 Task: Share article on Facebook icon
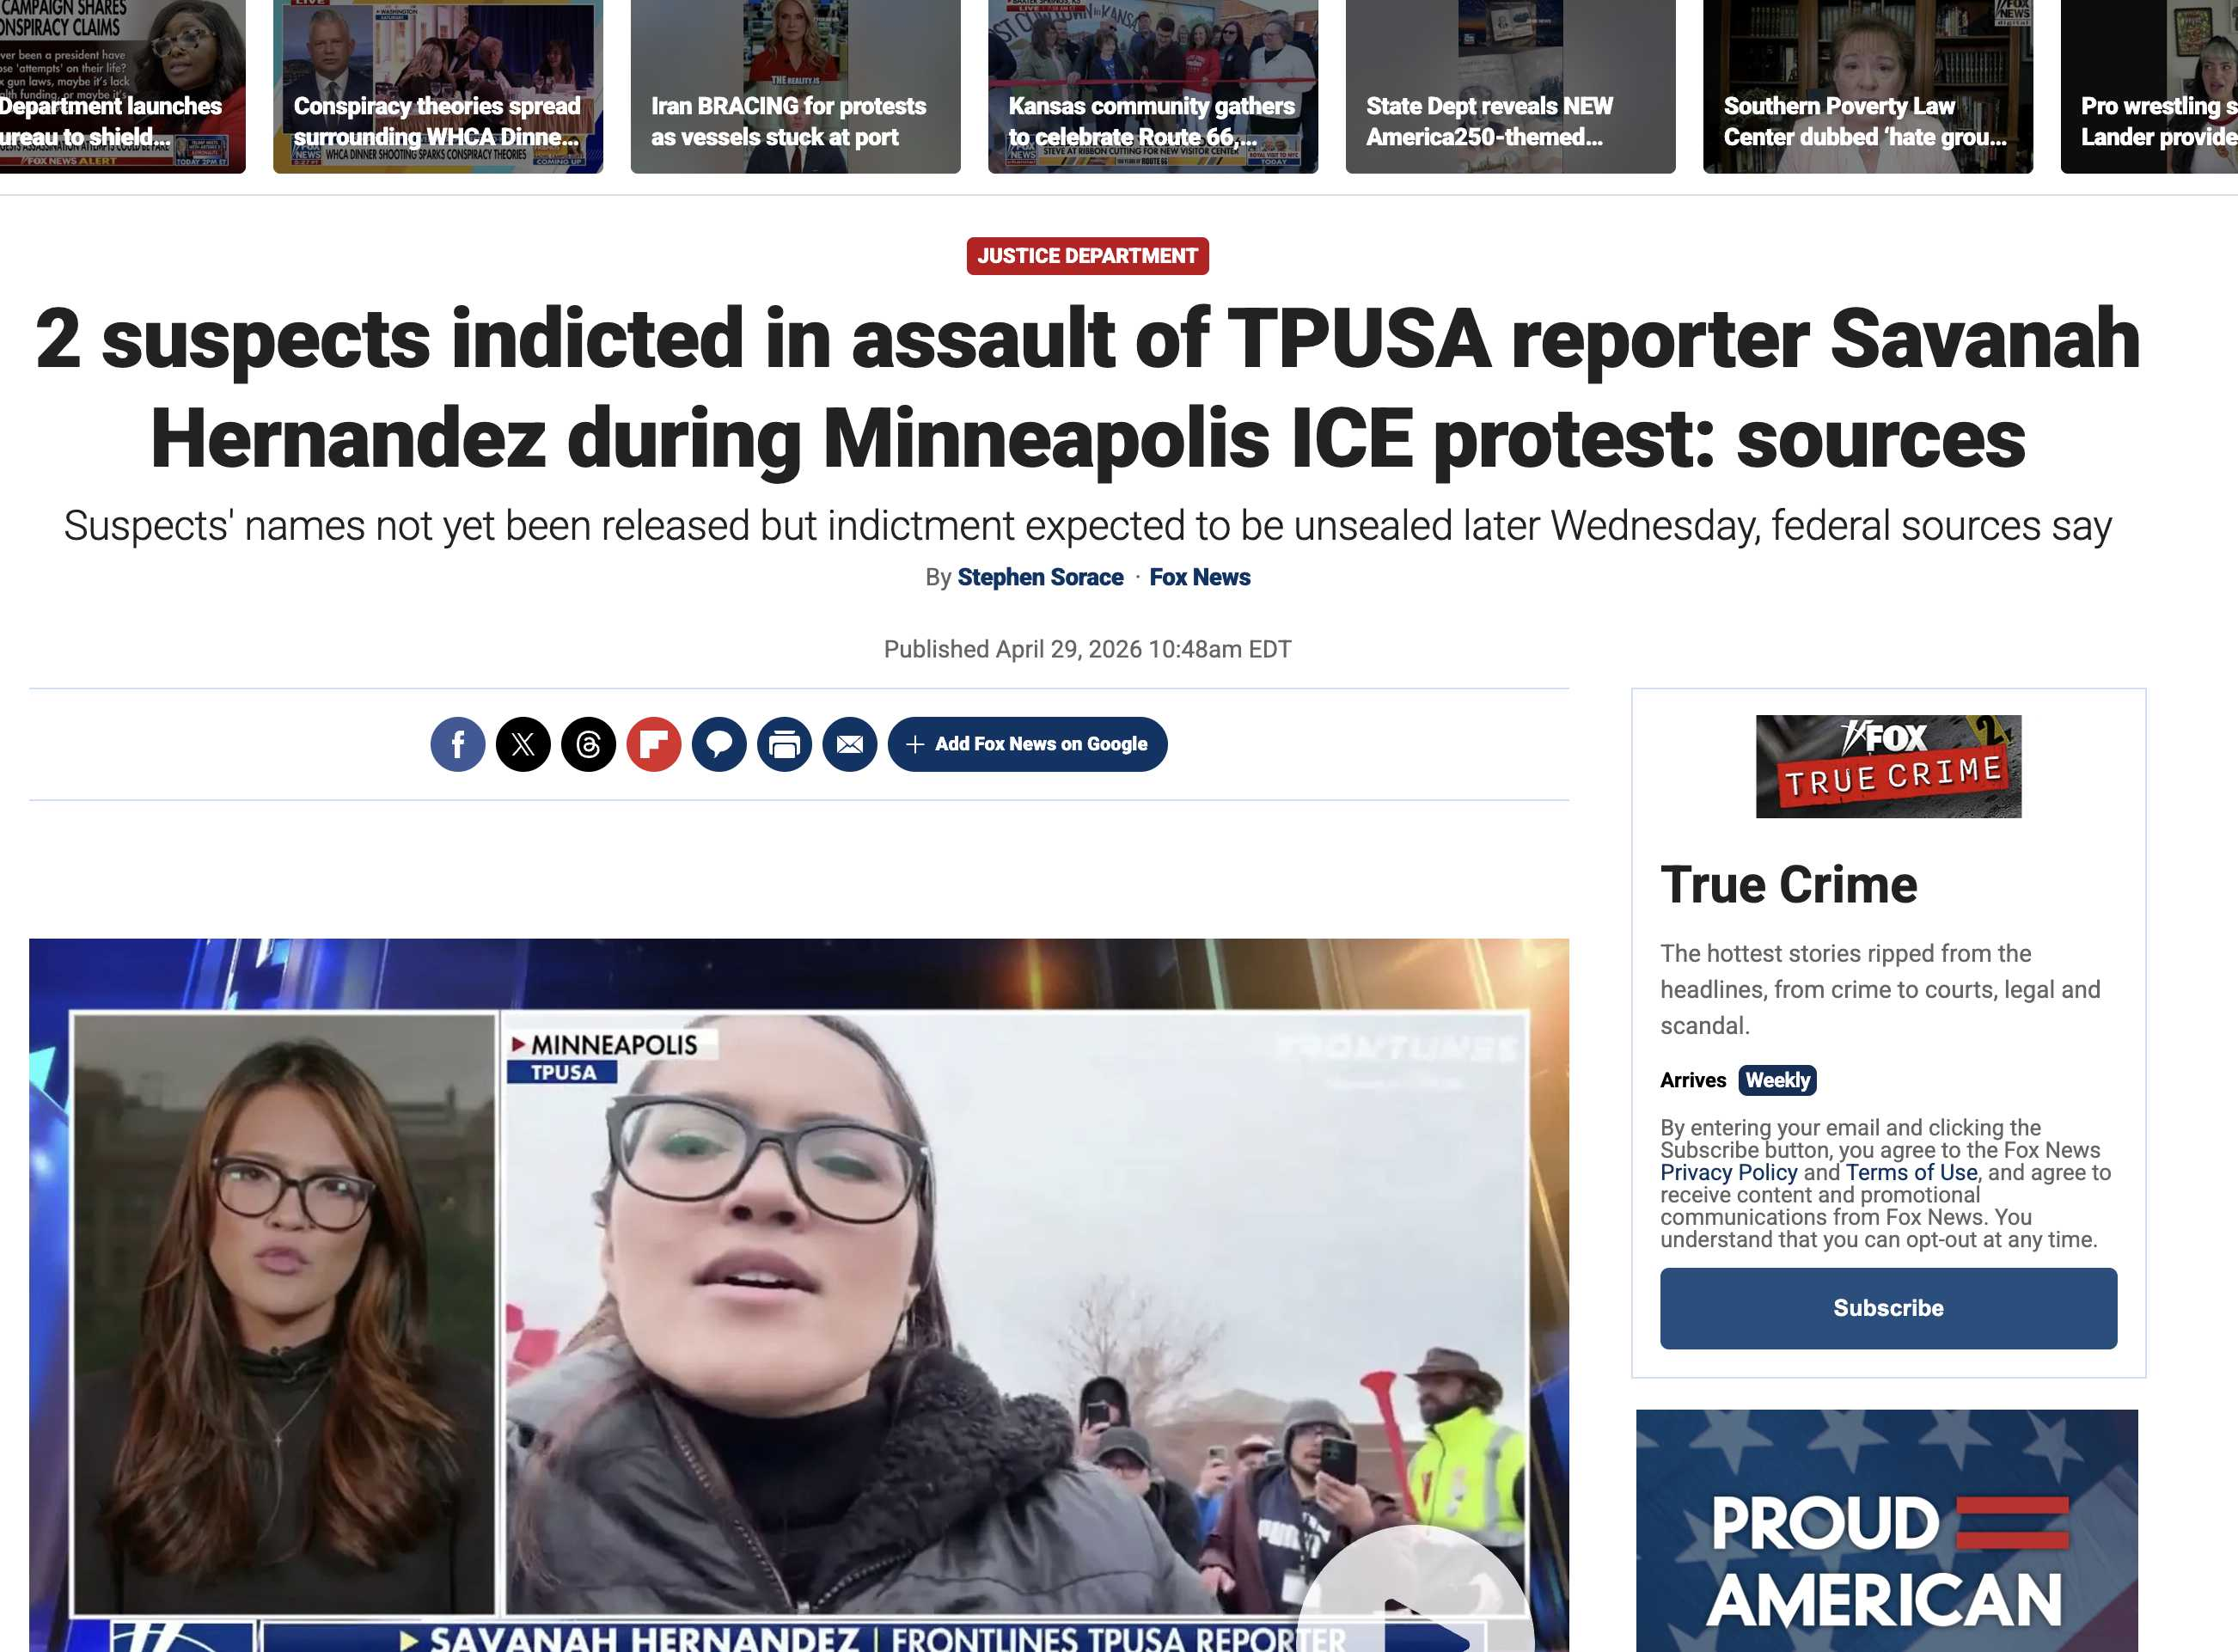tap(458, 744)
